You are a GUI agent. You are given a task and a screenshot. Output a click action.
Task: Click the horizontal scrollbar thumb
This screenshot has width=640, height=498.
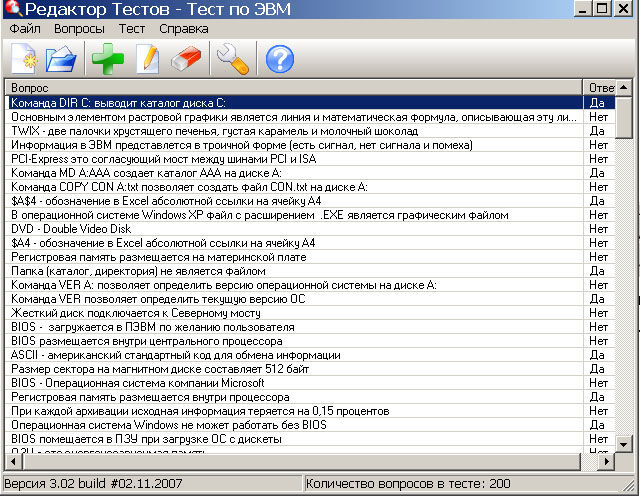pyautogui.click(x=301, y=462)
